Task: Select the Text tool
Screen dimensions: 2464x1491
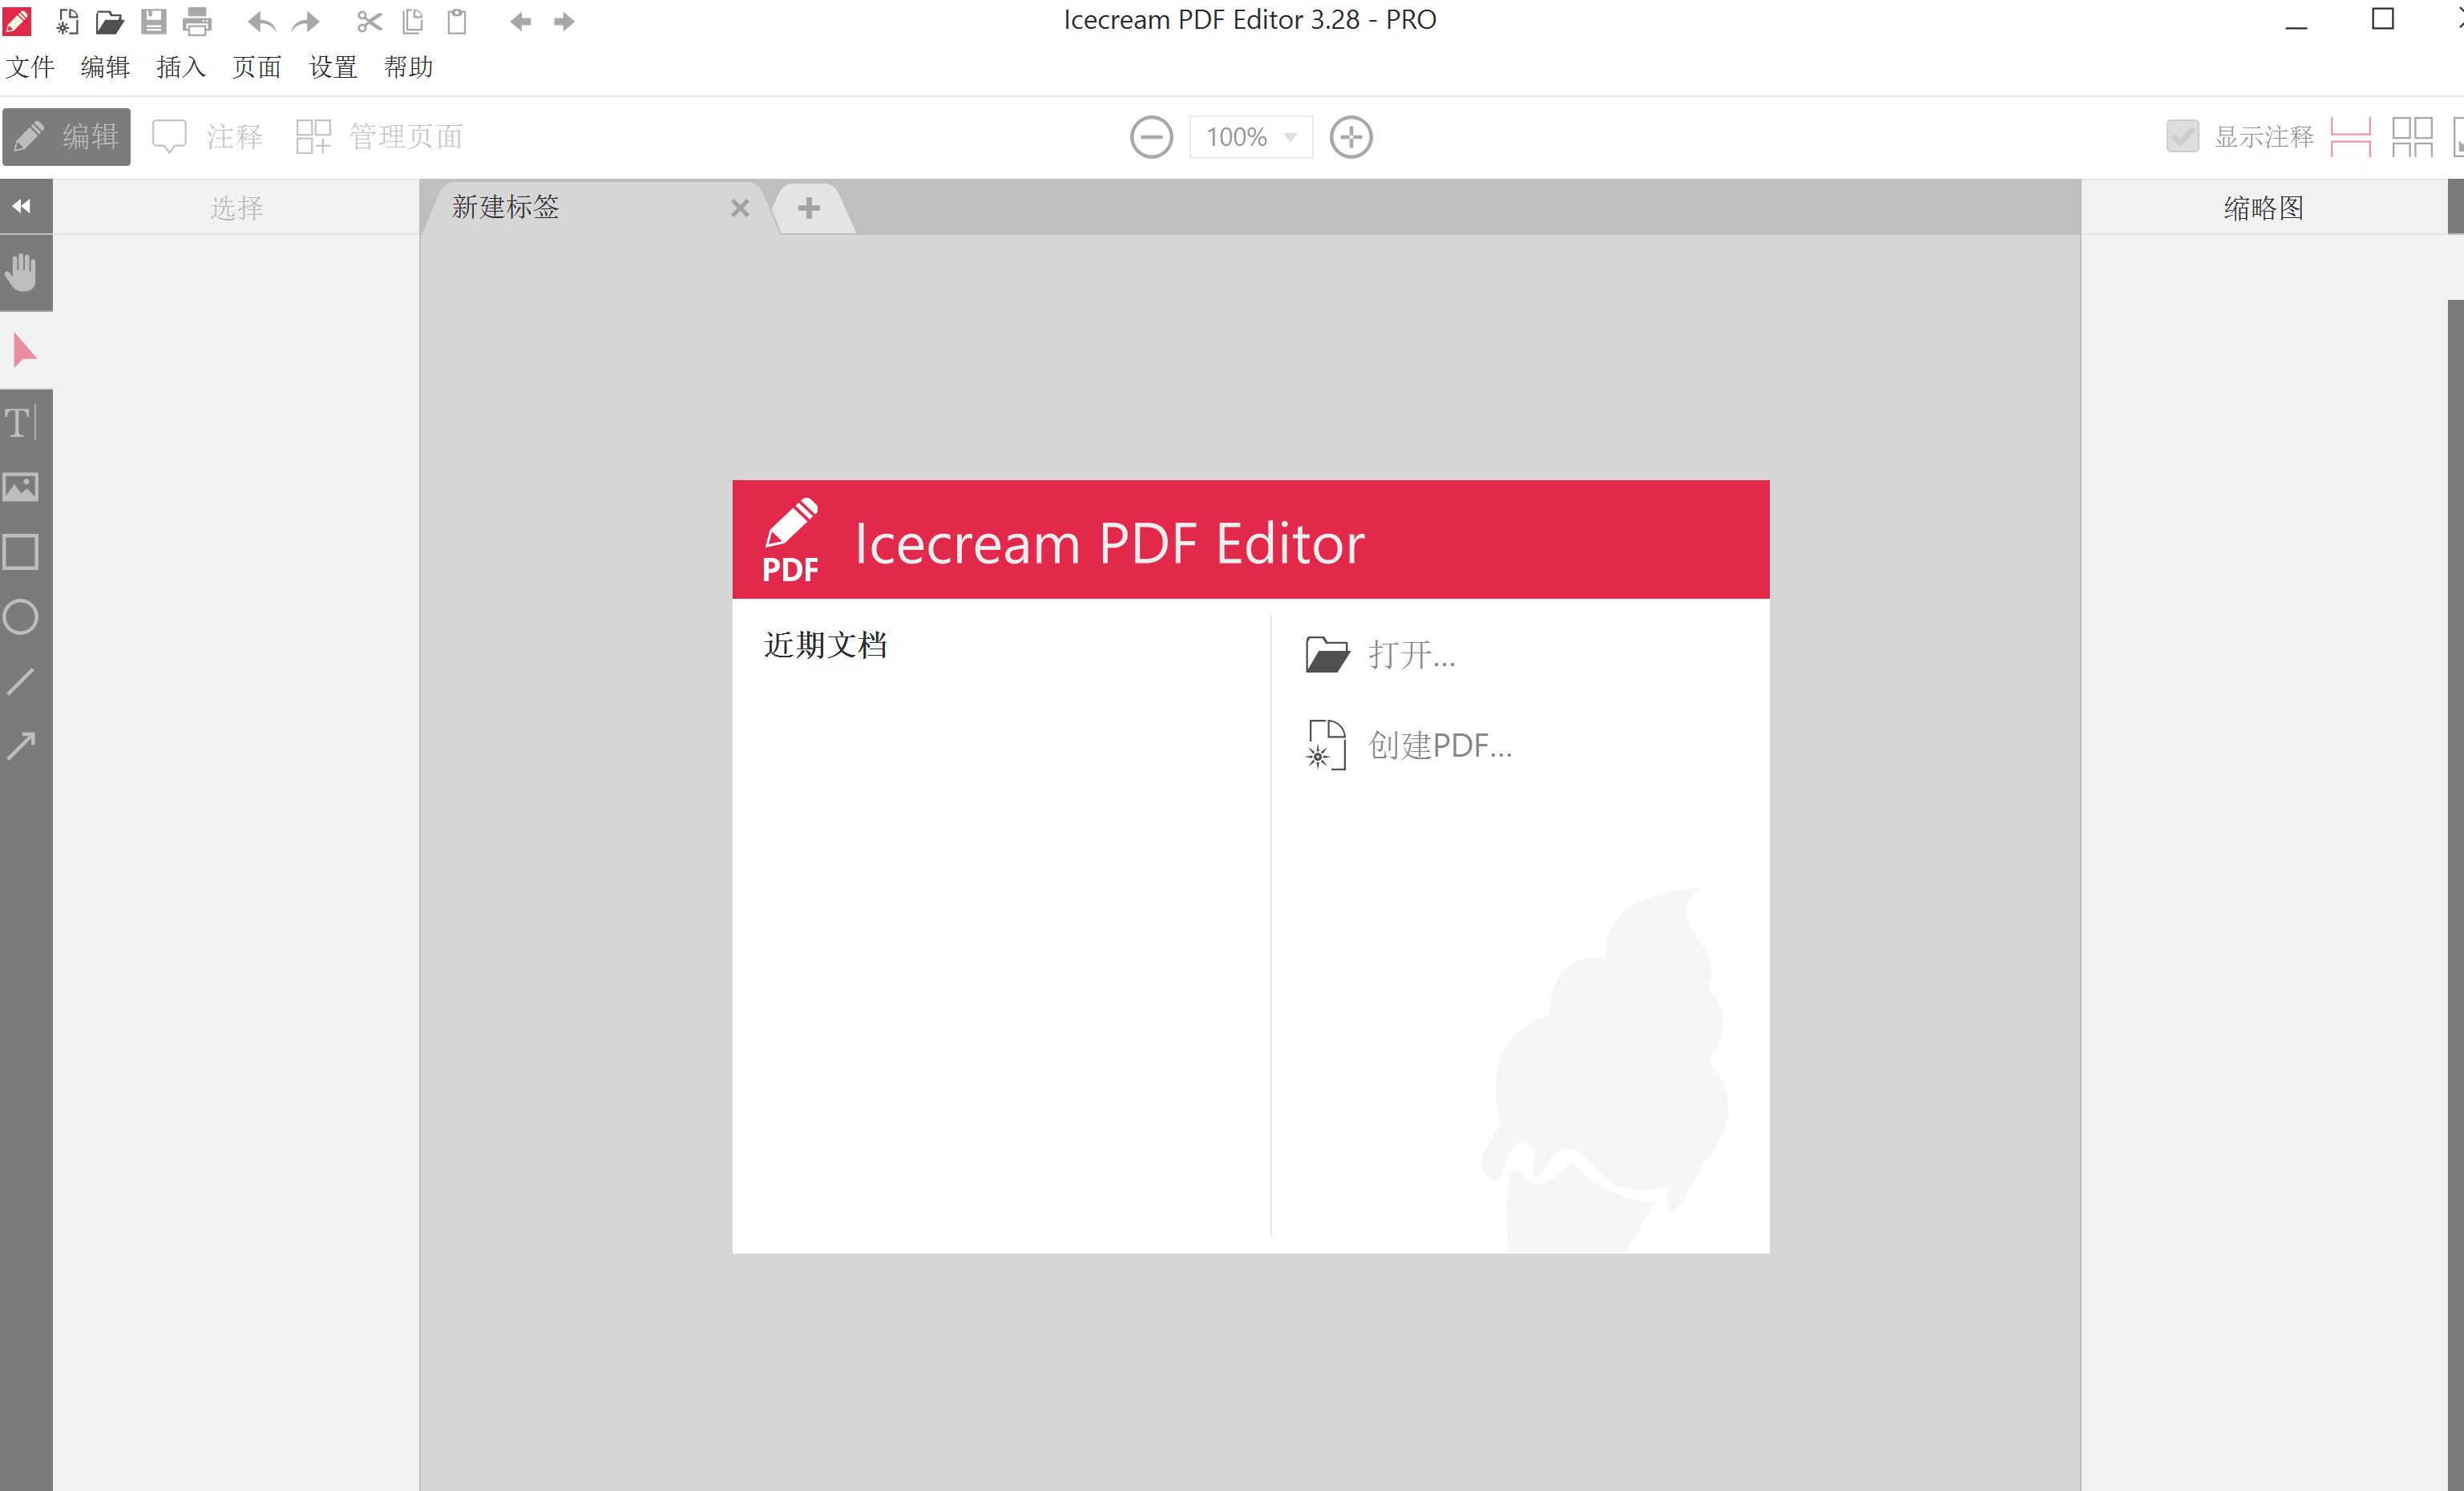Action: tap(21, 423)
